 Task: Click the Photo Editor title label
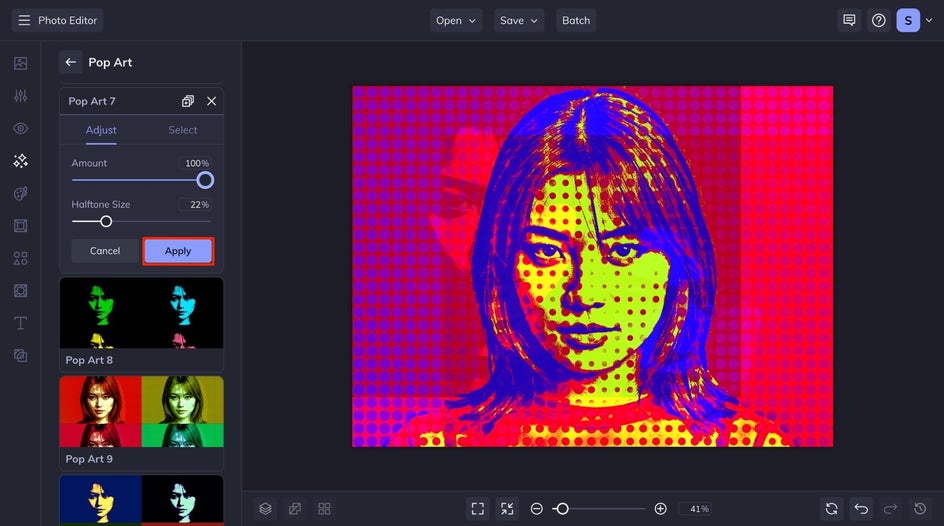click(67, 20)
